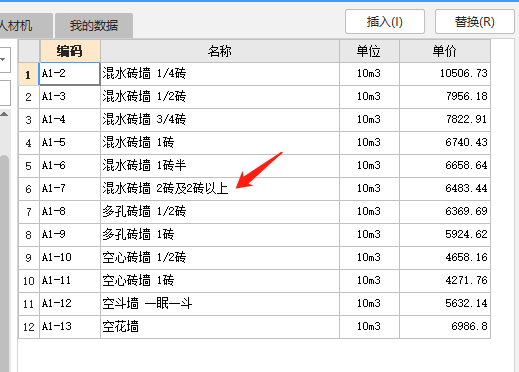The image size is (519, 372).
Task: Select code cell A1-10
Action: click(x=70, y=258)
